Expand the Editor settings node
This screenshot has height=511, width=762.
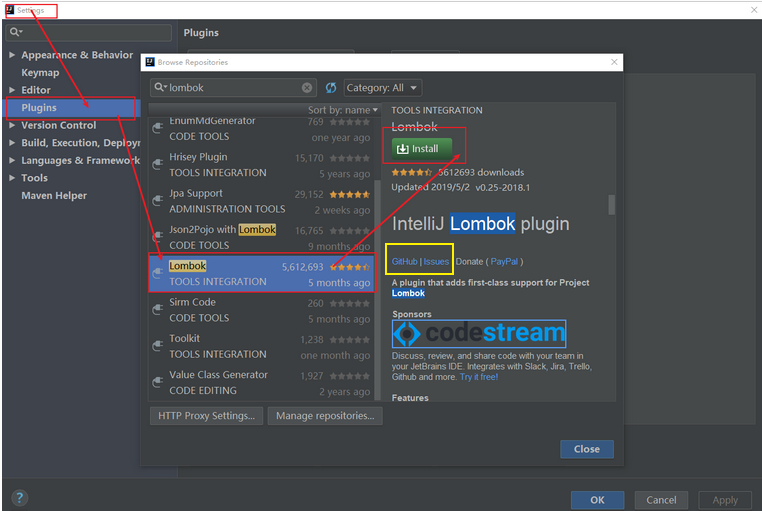click(12, 90)
